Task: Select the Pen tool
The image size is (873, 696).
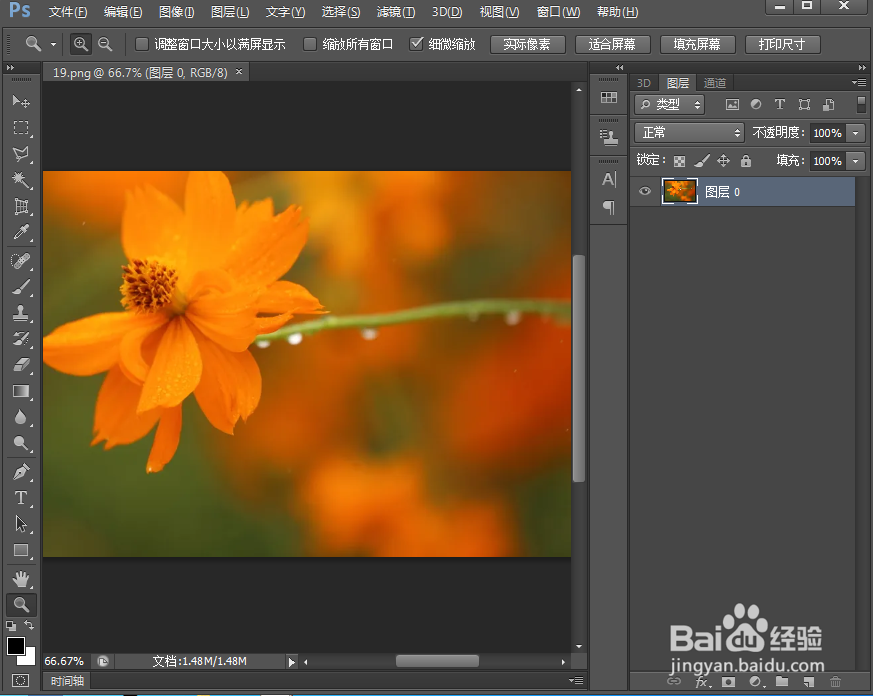Action: click(x=21, y=472)
